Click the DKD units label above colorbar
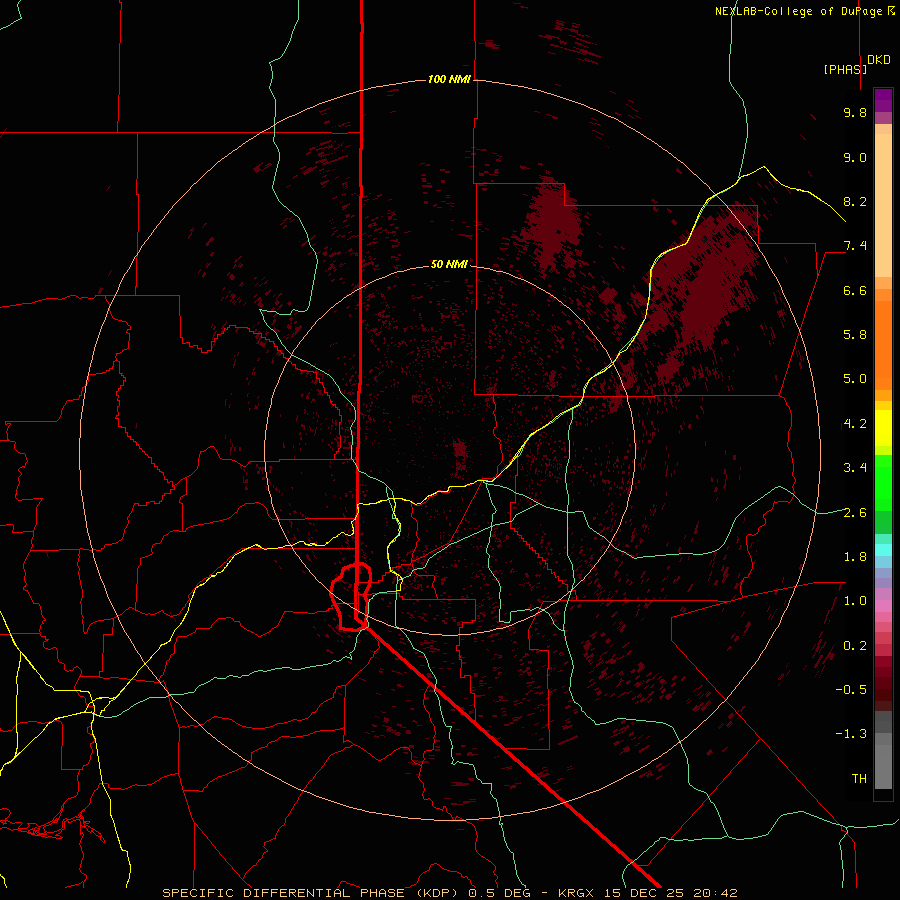The height and width of the screenshot is (900, 900). coord(879,60)
